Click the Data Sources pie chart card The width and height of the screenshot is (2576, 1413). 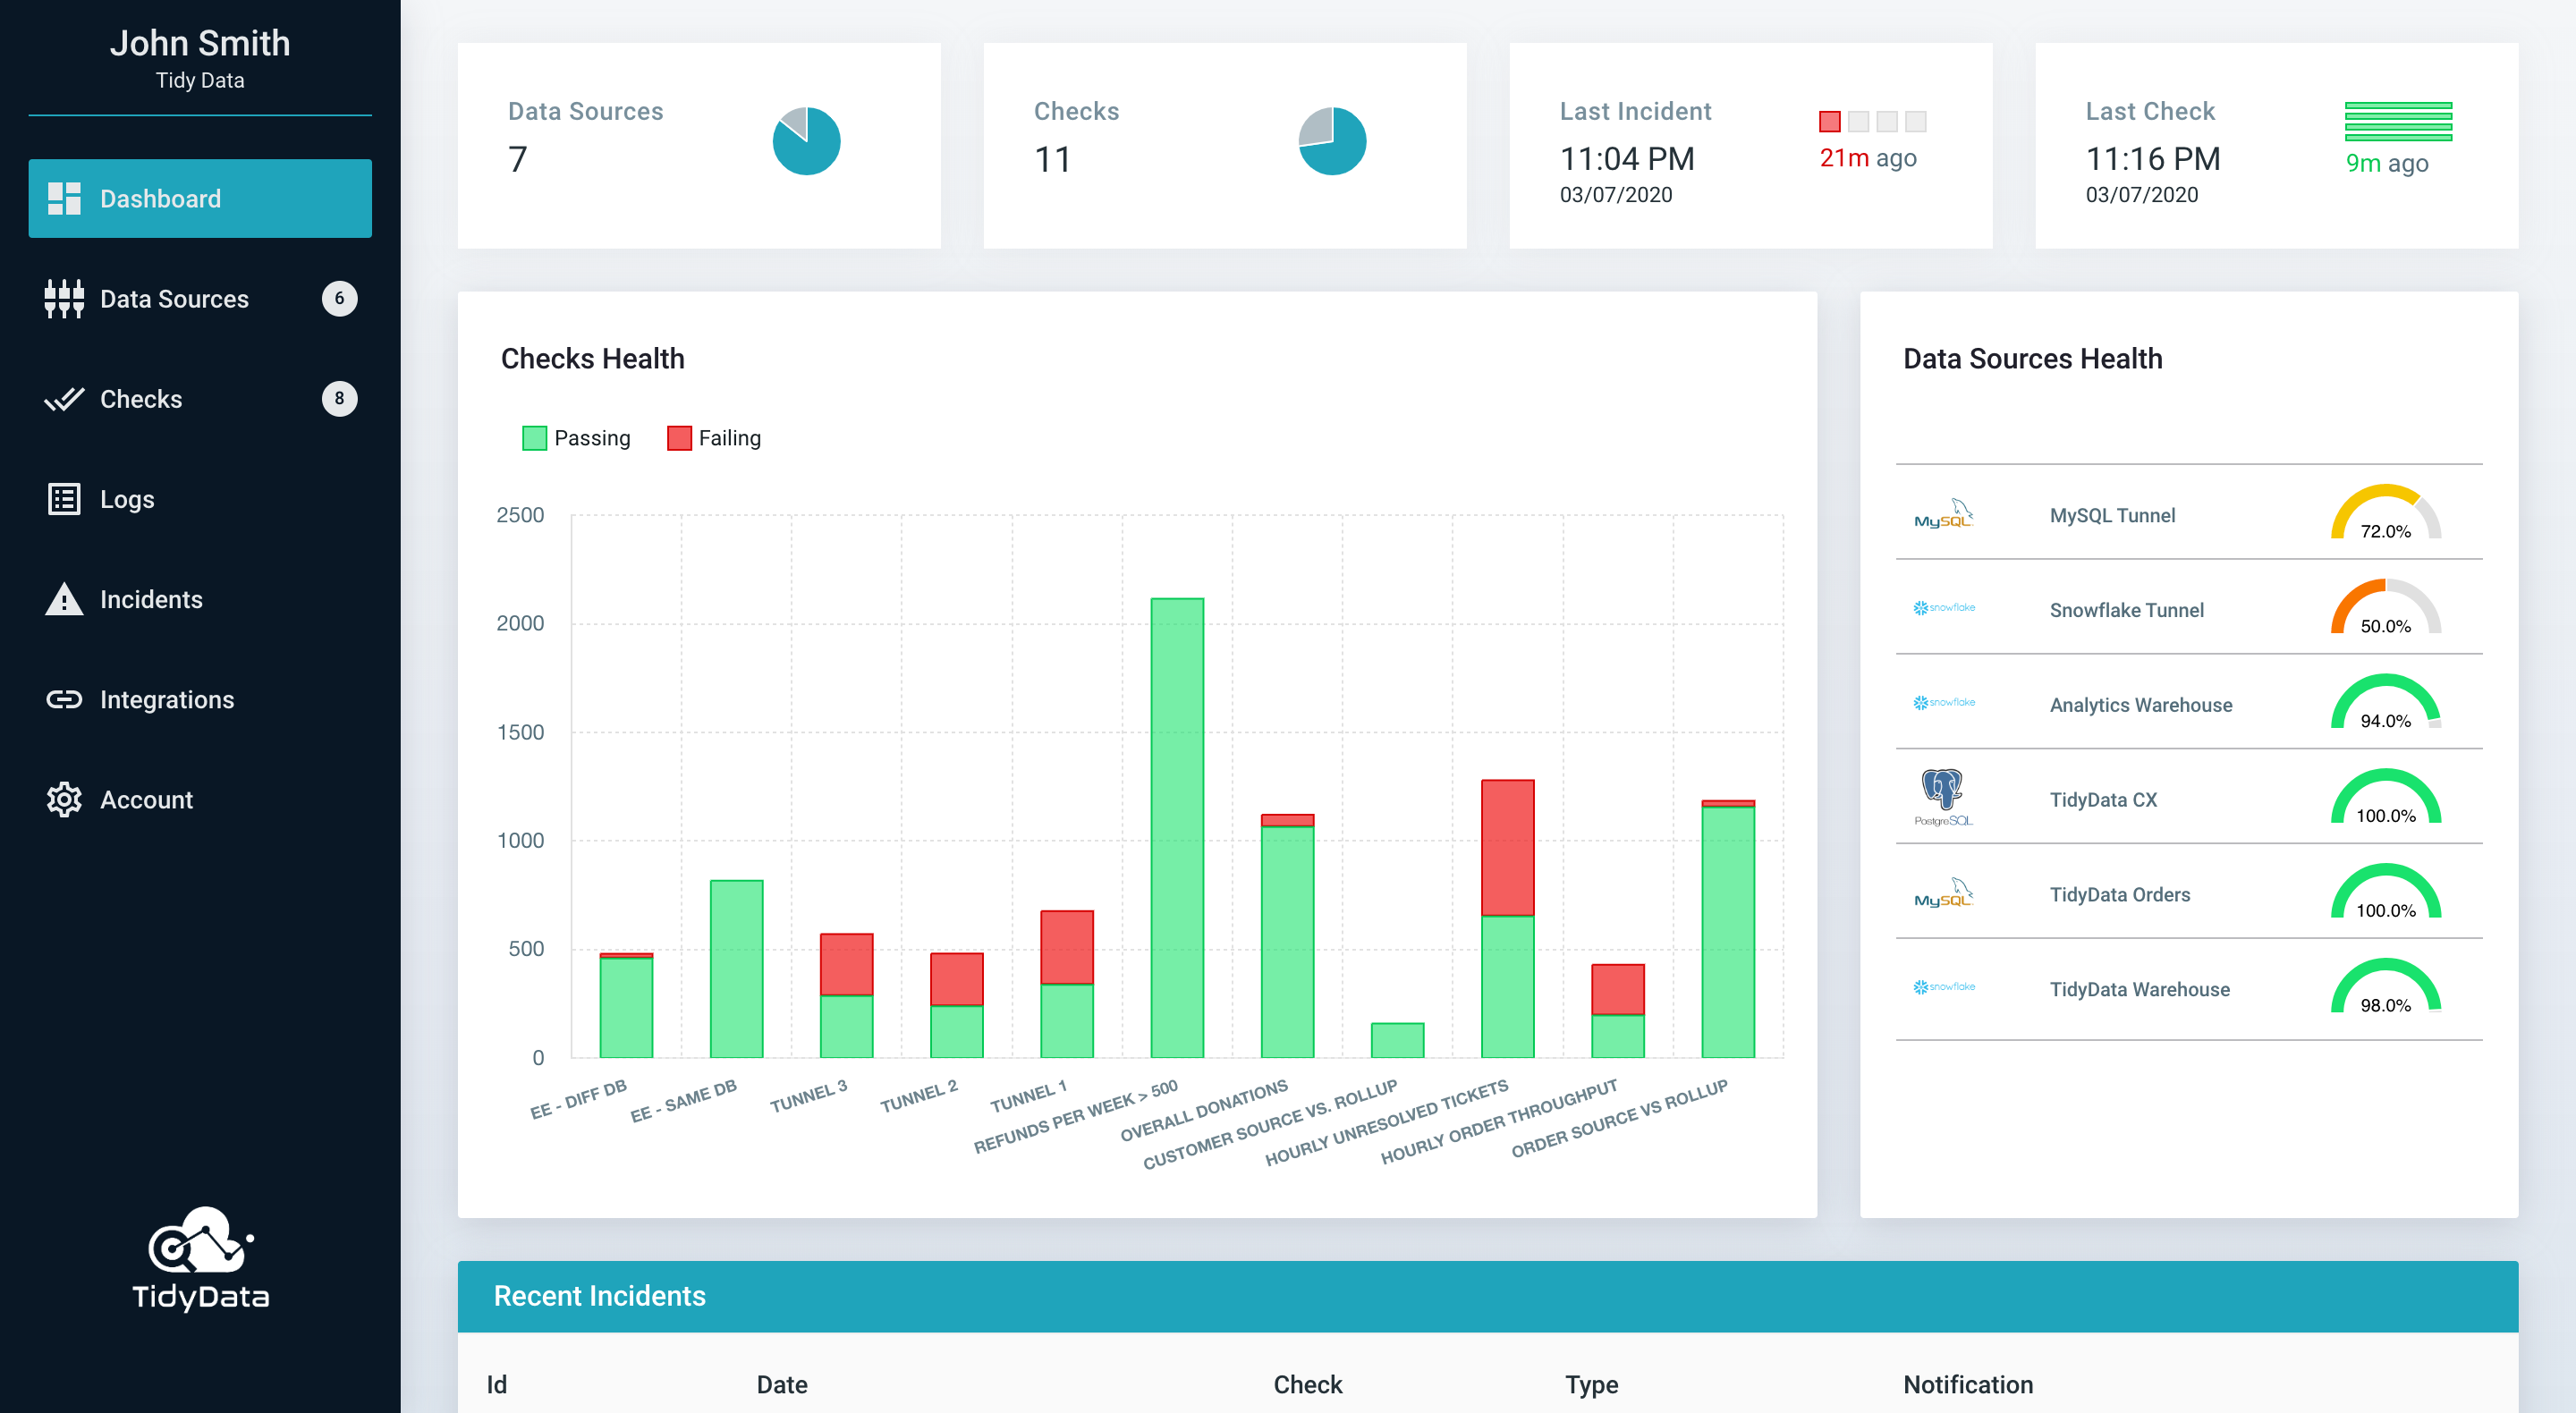pos(806,141)
